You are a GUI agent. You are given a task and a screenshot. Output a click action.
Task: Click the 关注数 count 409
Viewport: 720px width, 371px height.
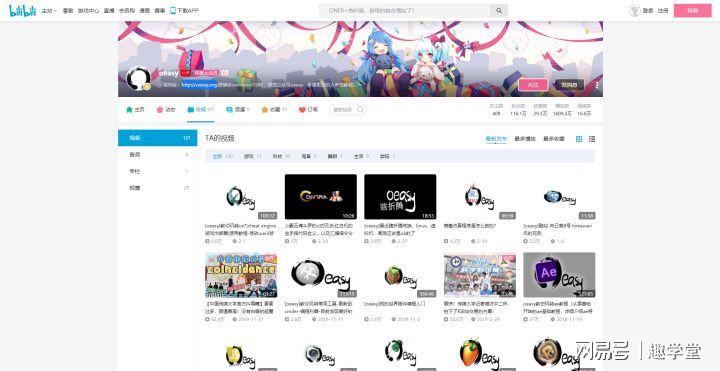[496, 113]
